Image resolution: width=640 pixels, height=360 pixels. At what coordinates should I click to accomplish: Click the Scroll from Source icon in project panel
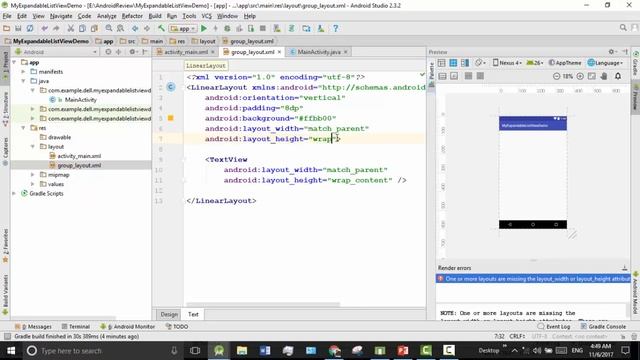point(108,52)
